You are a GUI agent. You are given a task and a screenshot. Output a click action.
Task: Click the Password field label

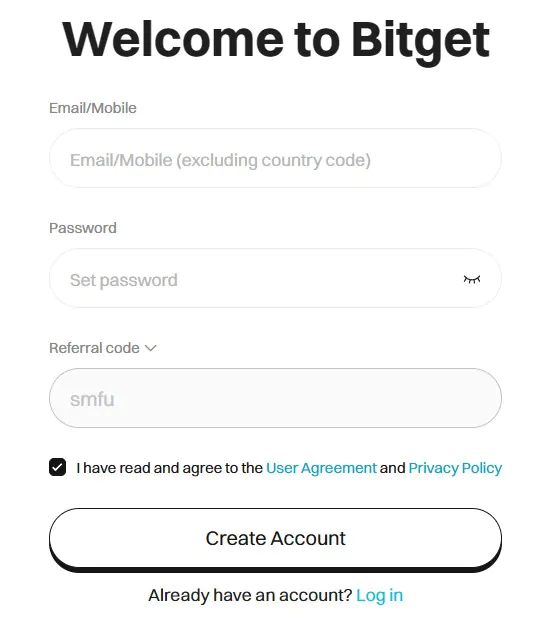tap(83, 228)
